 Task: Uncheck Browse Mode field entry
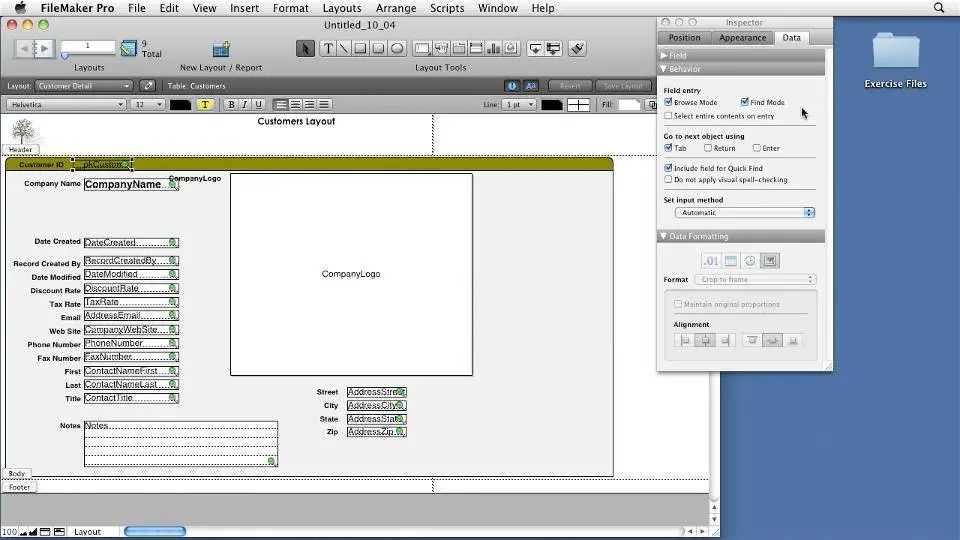coord(668,102)
